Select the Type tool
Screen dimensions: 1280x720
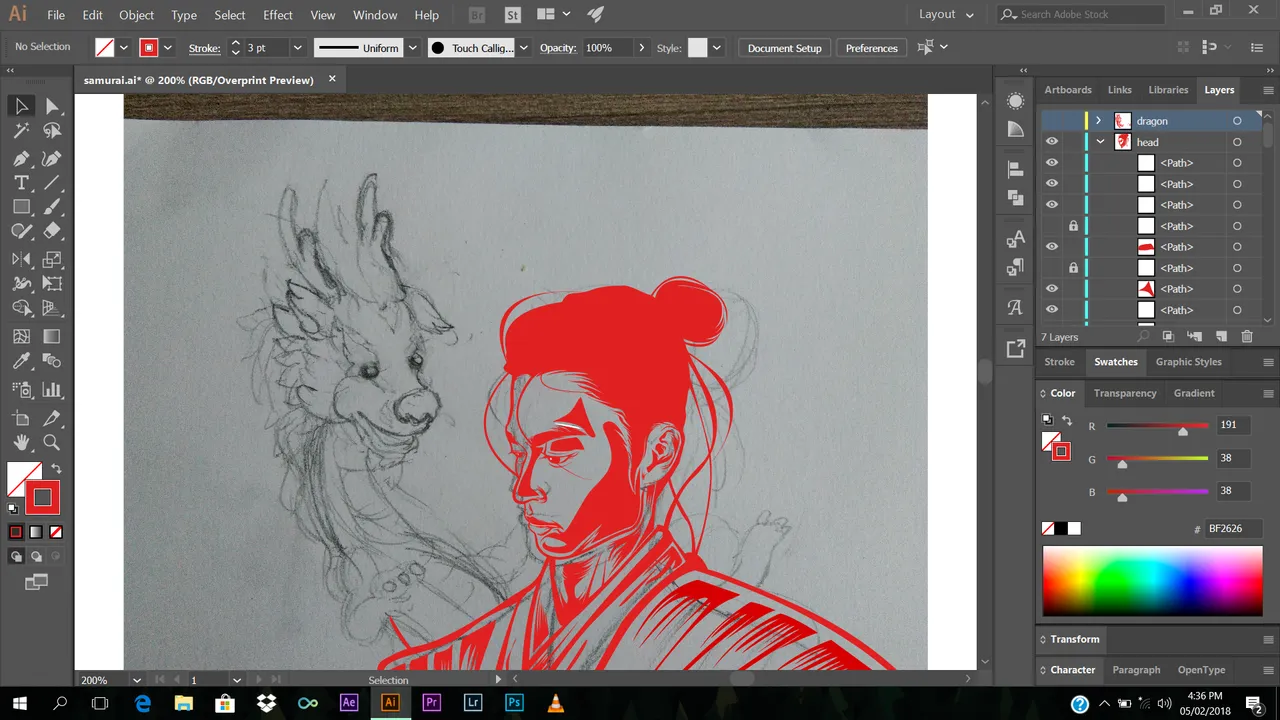(21, 183)
